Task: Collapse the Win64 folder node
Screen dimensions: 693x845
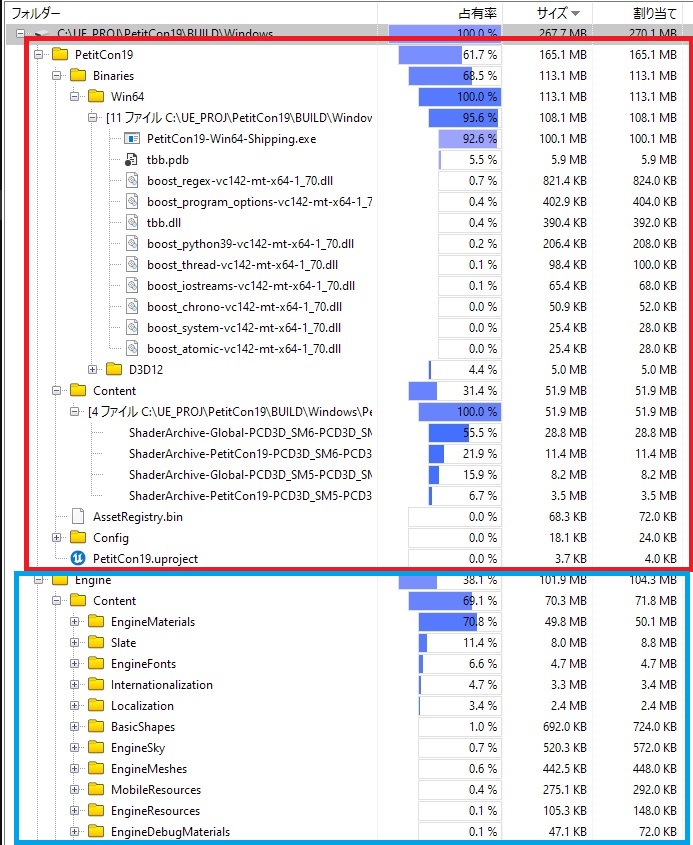Action: click(74, 96)
